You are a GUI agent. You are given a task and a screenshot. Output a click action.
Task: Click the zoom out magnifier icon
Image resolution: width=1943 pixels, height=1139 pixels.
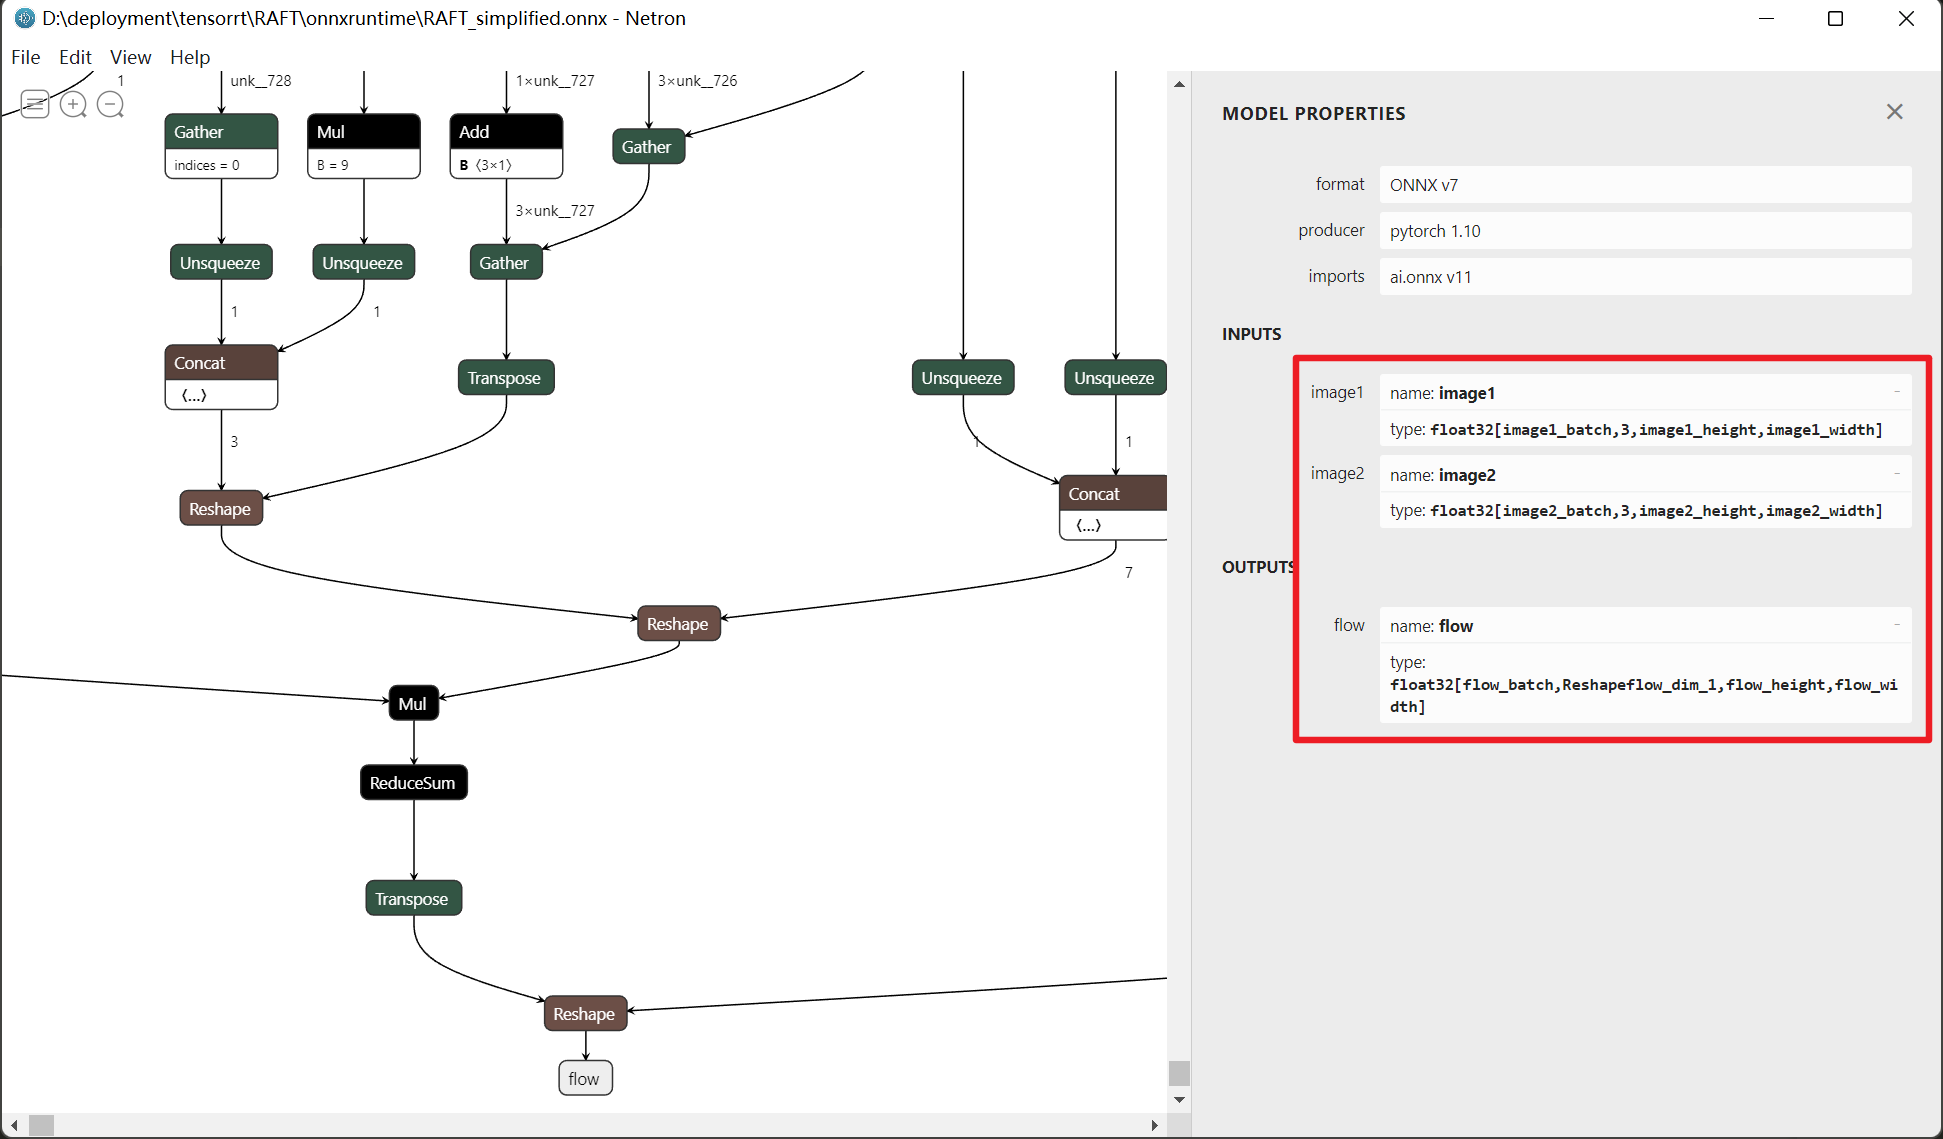[110, 104]
